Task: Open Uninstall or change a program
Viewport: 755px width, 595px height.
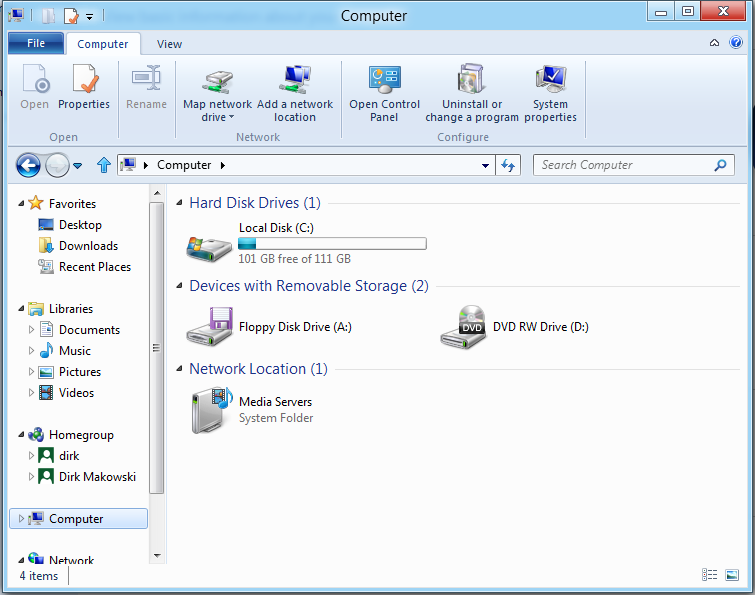Action: pyautogui.click(x=472, y=92)
